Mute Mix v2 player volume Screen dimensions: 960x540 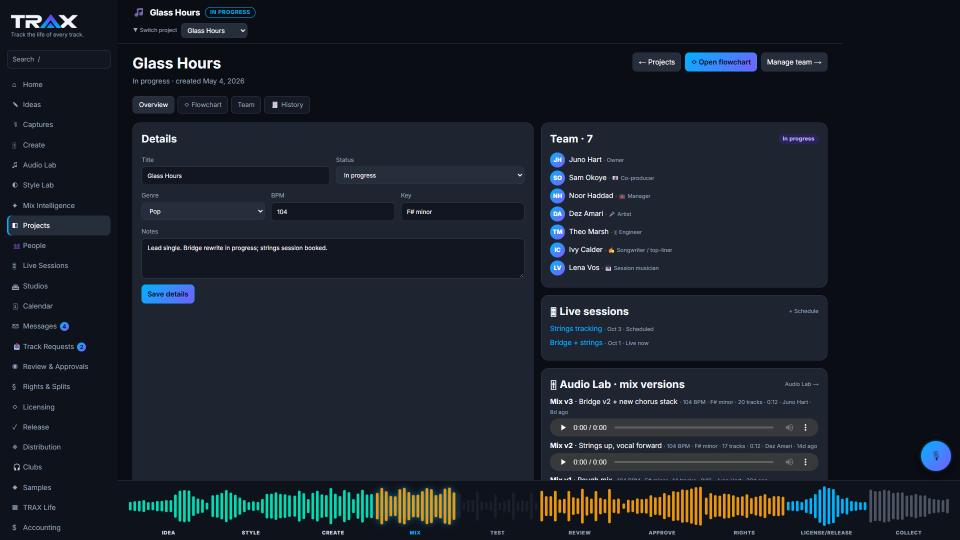pyautogui.click(x=789, y=462)
